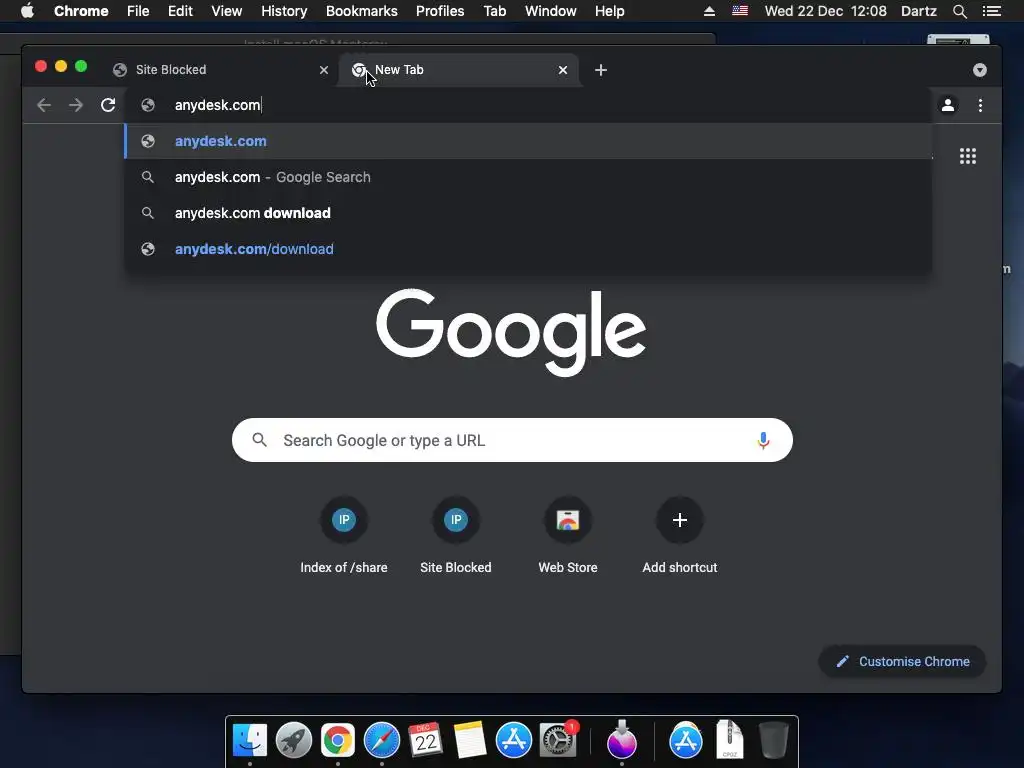Image resolution: width=1024 pixels, height=768 pixels.
Task: Click the Customise Chrome button
Action: click(x=902, y=662)
